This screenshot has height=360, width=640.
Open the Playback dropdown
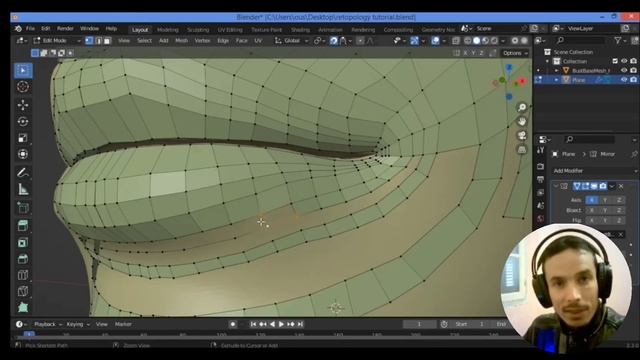48,324
